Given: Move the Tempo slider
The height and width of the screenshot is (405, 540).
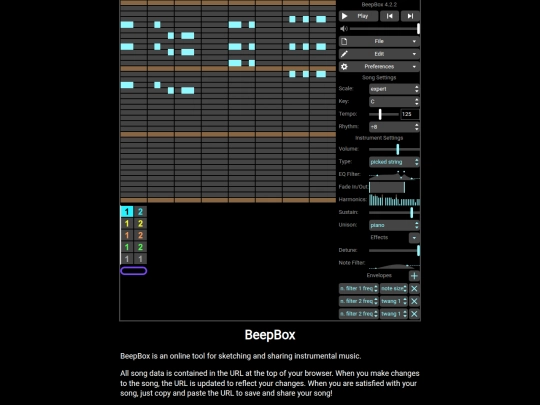Looking at the screenshot, I should point(384,114).
